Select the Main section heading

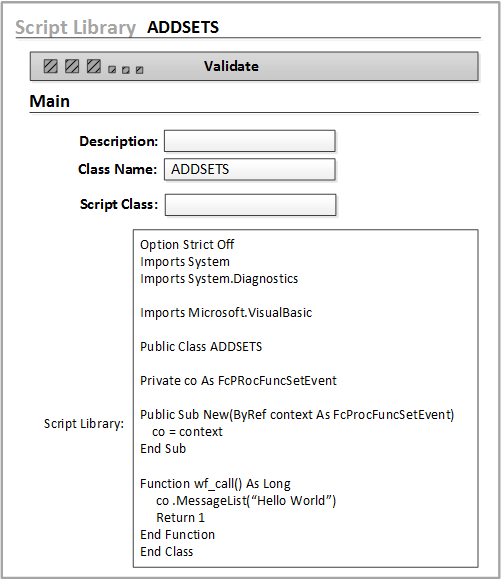[x=50, y=101]
